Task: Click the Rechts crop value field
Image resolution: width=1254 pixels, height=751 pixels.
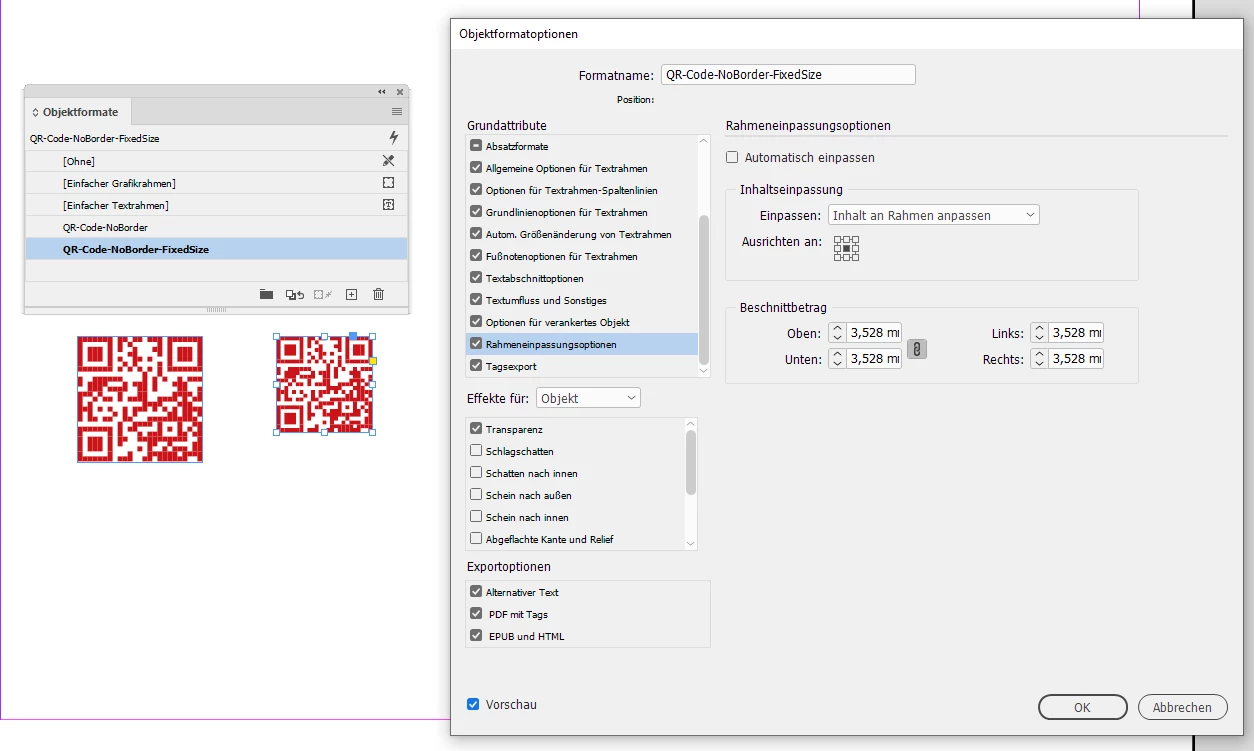Action: click(x=1076, y=358)
